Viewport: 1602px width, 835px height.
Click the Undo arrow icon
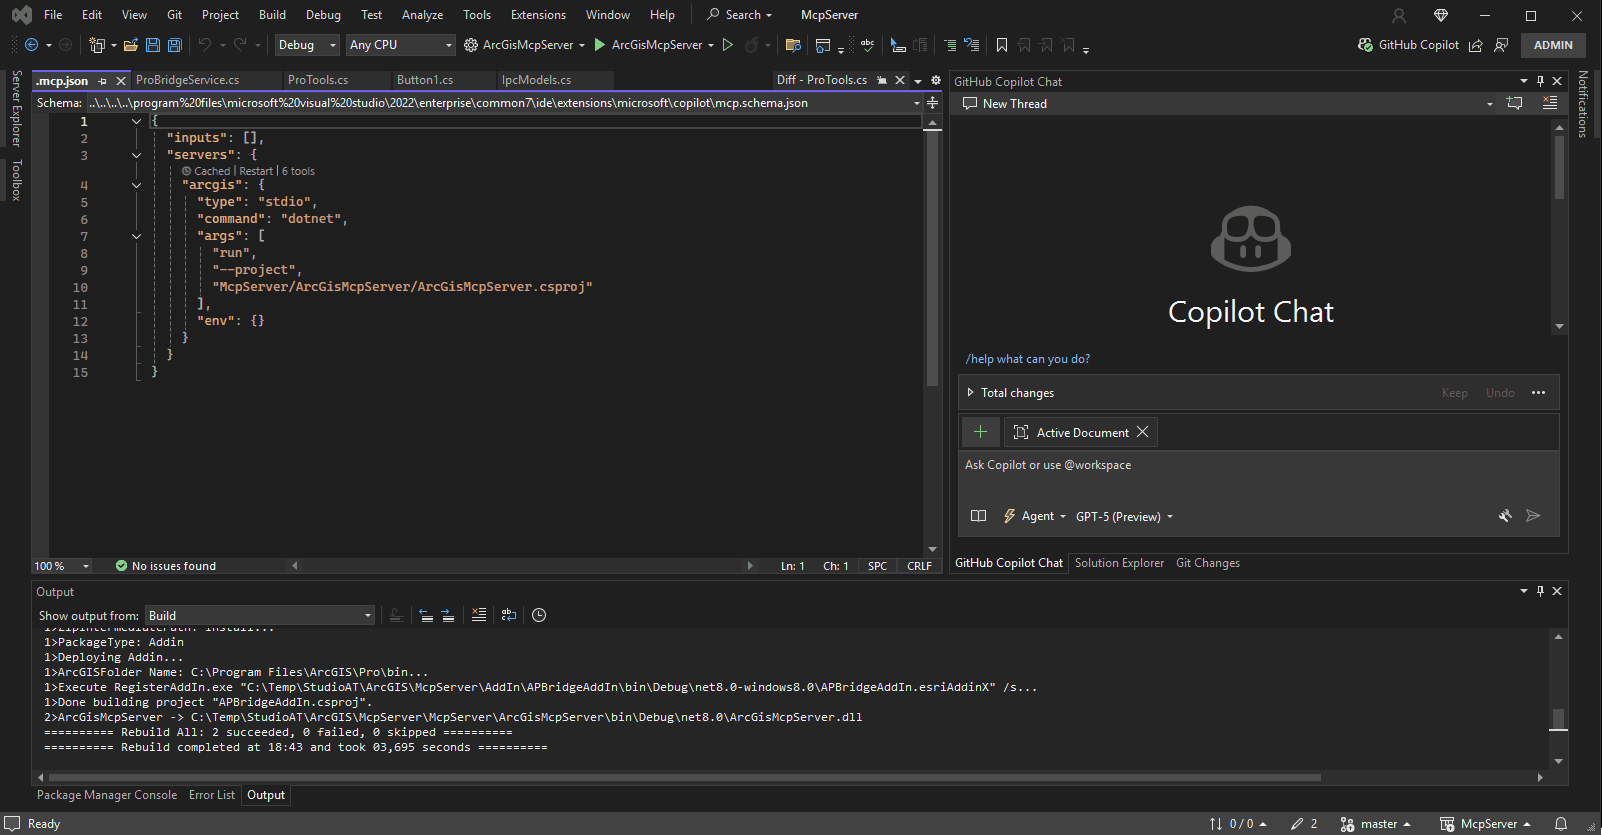pos(205,45)
